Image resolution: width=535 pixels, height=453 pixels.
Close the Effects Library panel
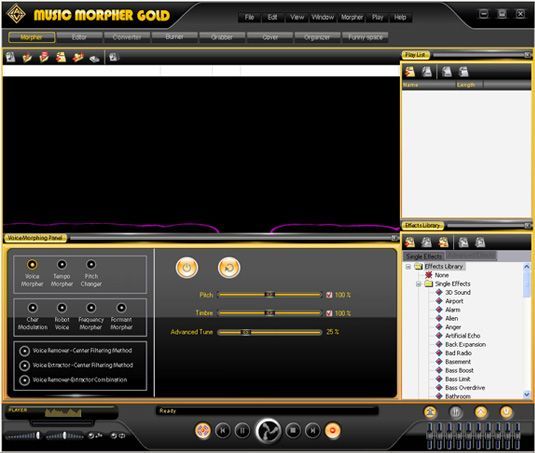click(527, 225)
